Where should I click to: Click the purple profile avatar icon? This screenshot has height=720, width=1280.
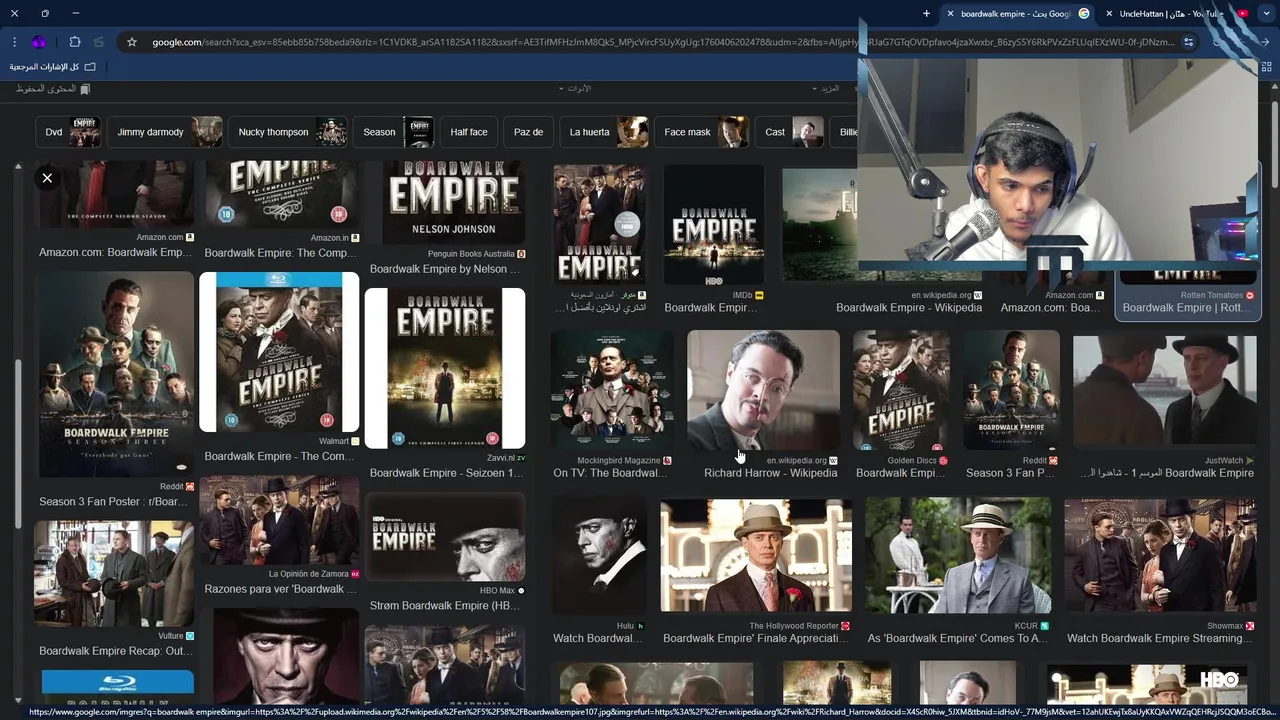[39, 42]
